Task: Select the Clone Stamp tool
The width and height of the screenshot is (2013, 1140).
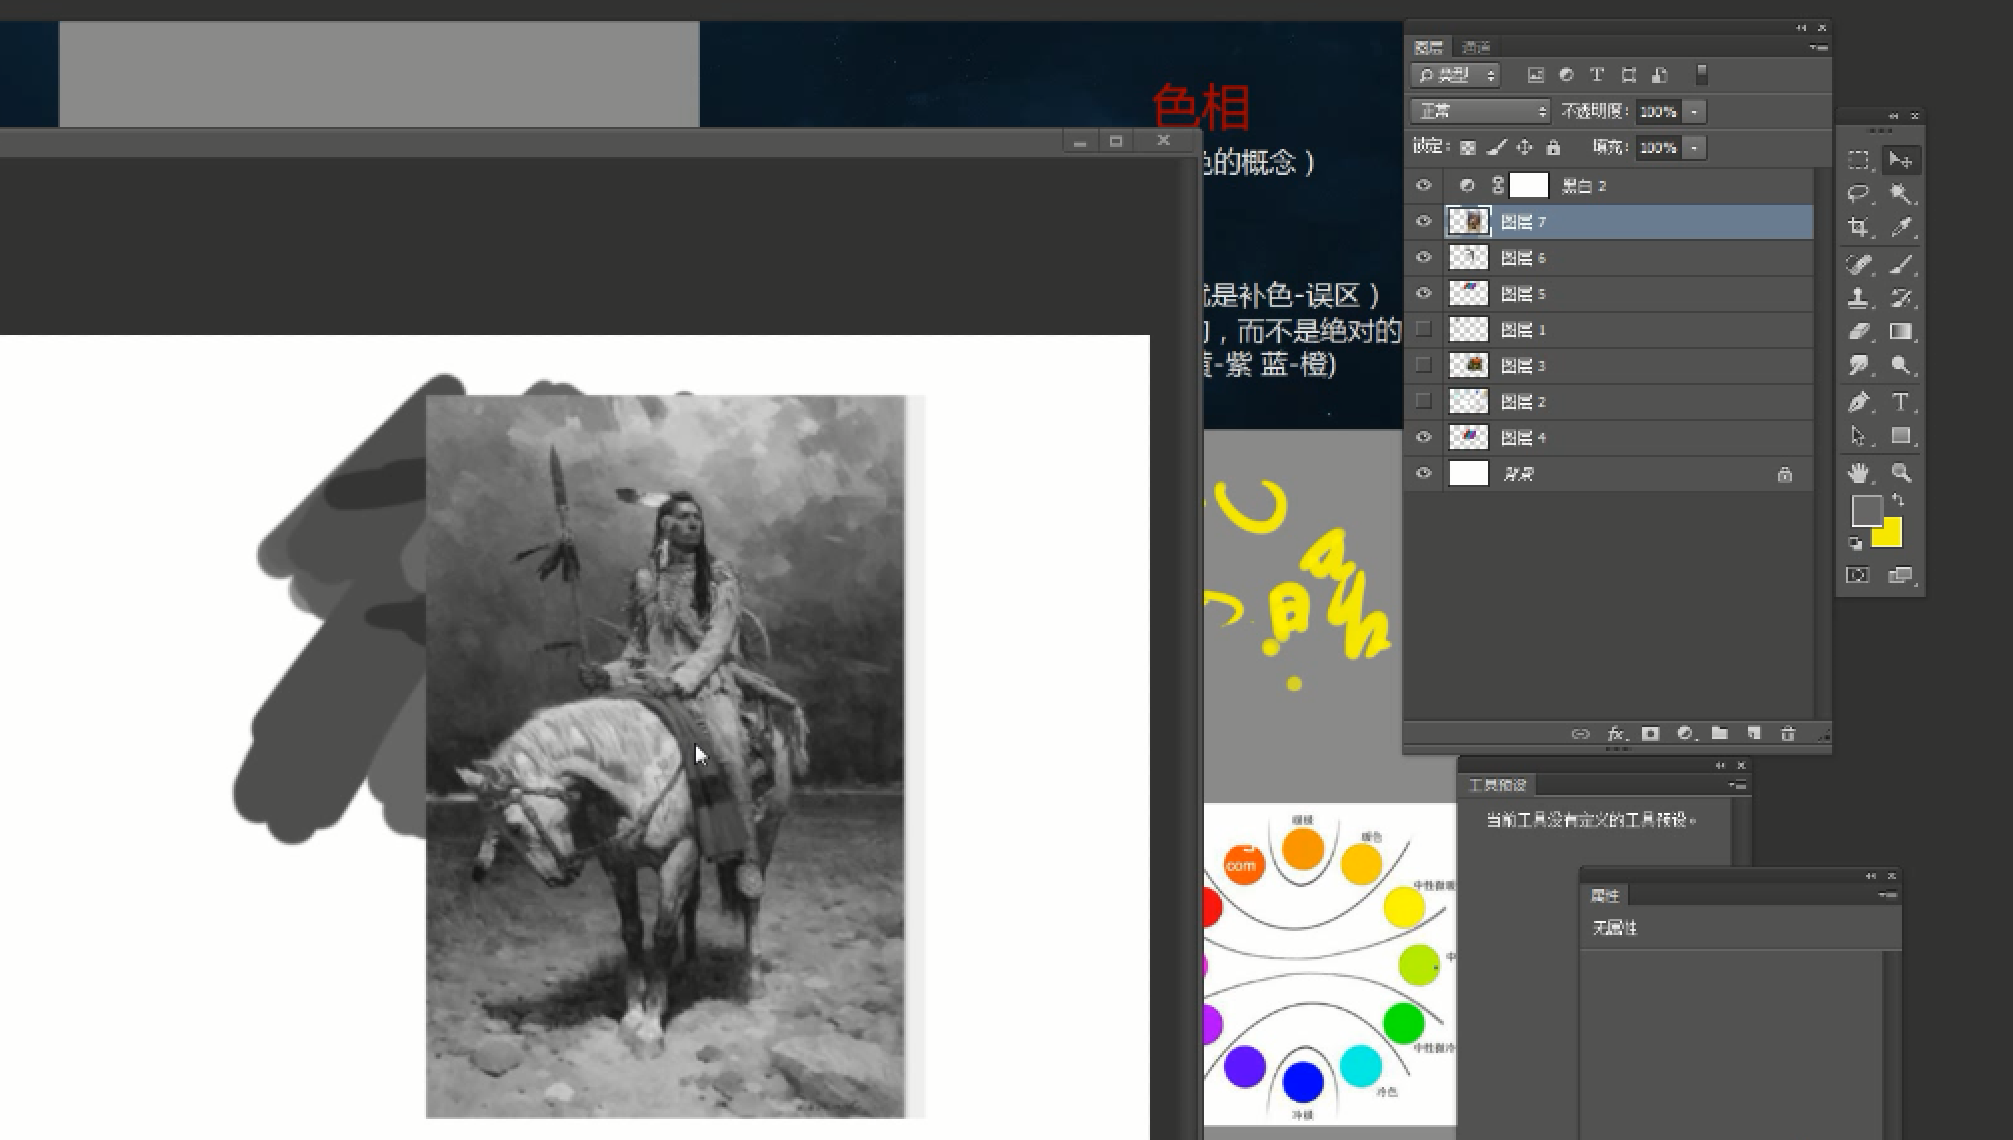Action: tap(1858, 298)
